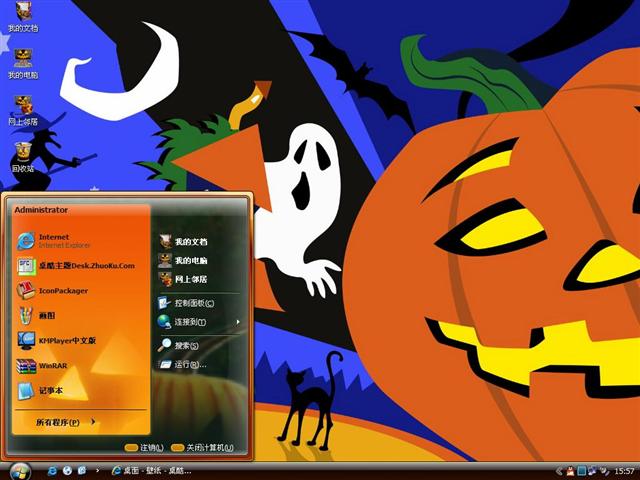Click the 注销(L) log off button

[144, 448]
